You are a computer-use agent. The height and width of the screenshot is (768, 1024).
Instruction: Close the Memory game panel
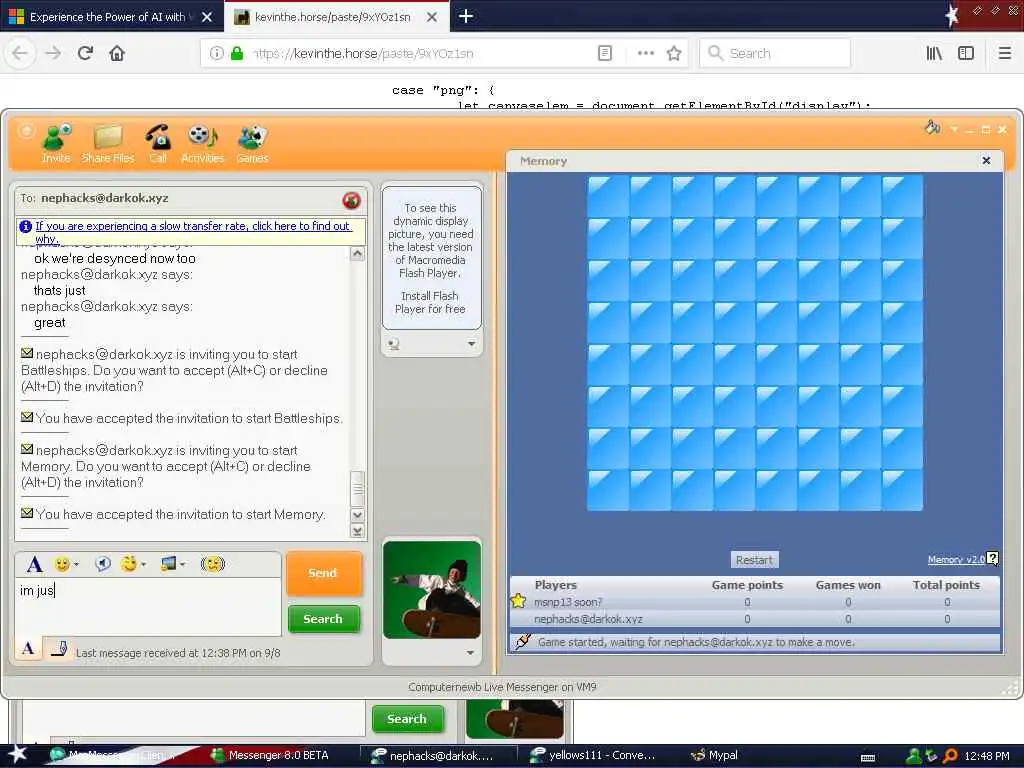point(986,161)
